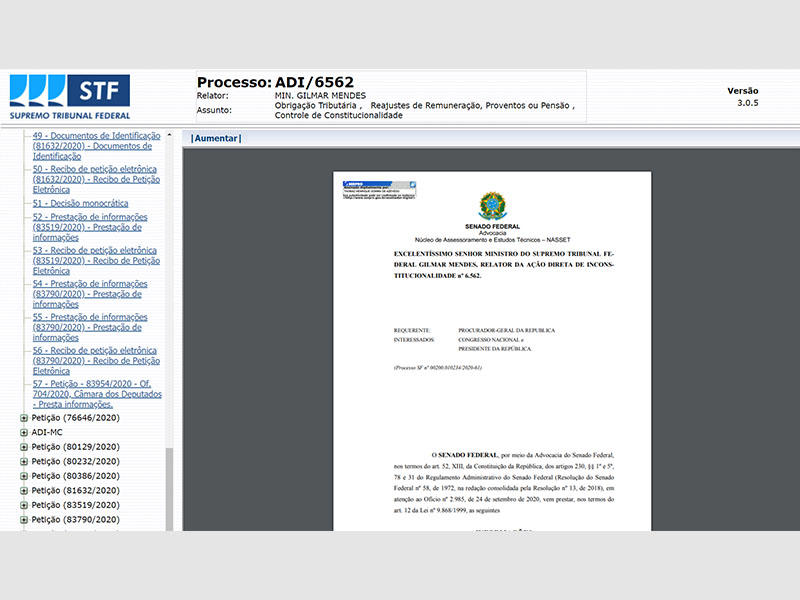Expand the Petição (76646/2020) tree node
Image resolution: width=800 pixels, height=600 pixels.
pos(23,418)
